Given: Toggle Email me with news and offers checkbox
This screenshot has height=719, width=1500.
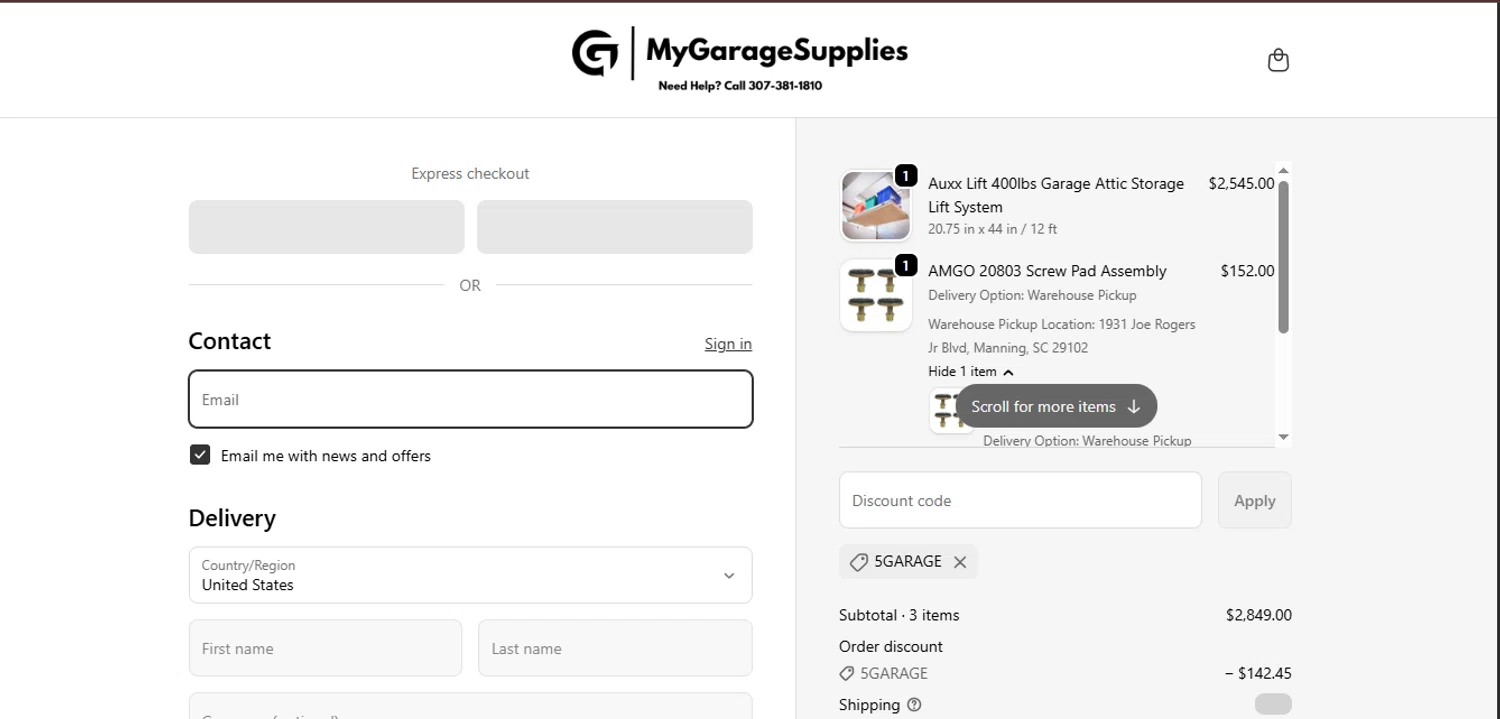Looking at the screenshot, I should [x=200, y=455].
